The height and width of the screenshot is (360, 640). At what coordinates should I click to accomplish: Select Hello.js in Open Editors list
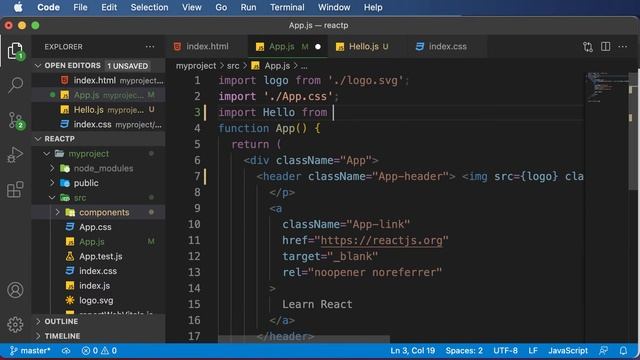98,110
